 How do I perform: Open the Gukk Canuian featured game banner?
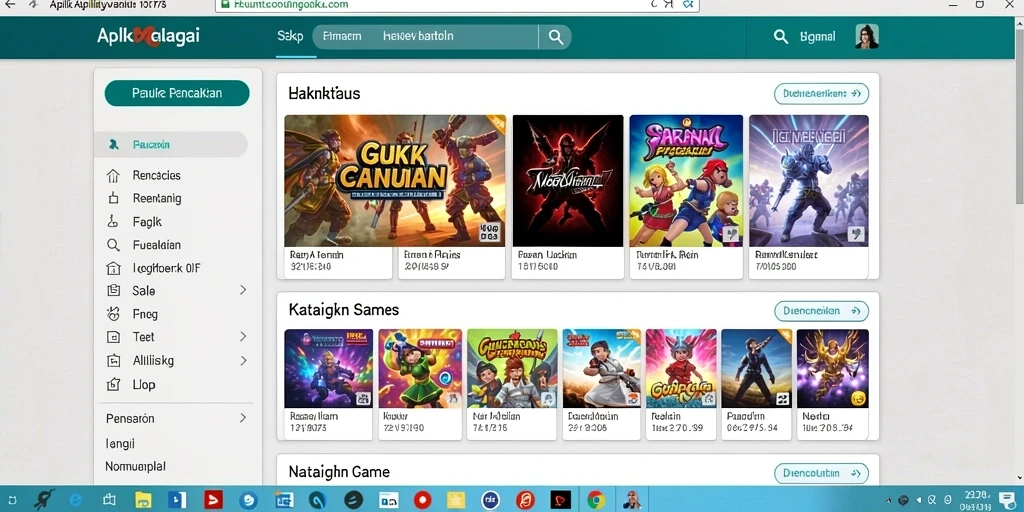pyautogui.click(x=394, y=181)
